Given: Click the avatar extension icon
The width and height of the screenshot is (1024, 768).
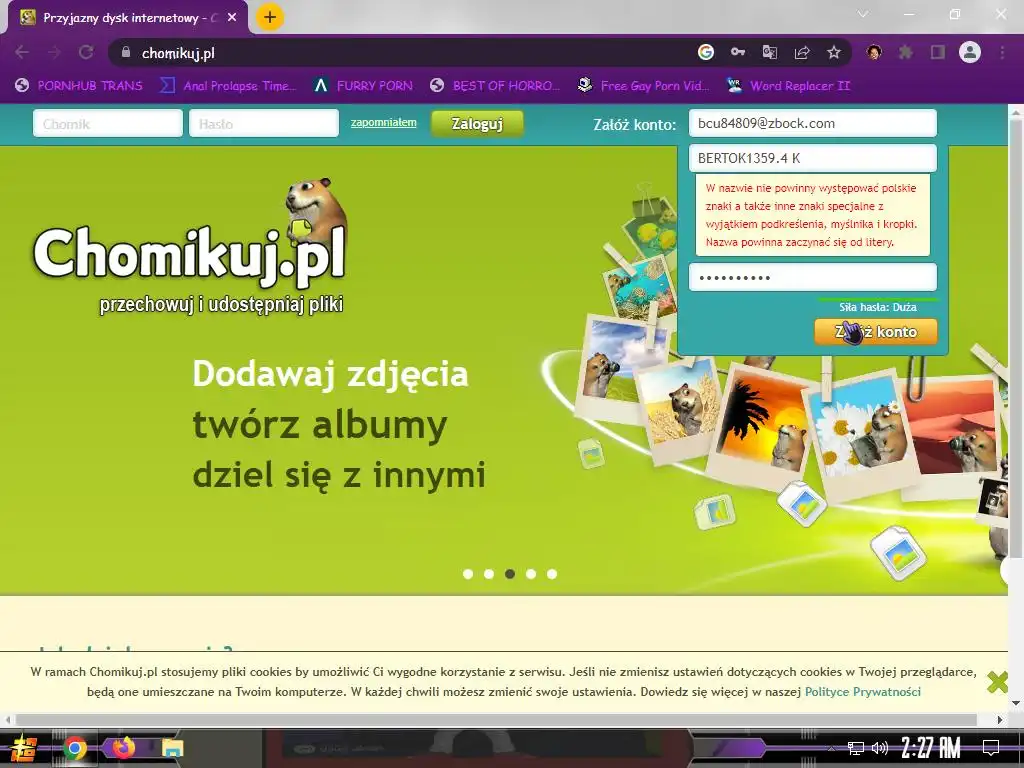Looking at the screenshot, I should 874,52.
